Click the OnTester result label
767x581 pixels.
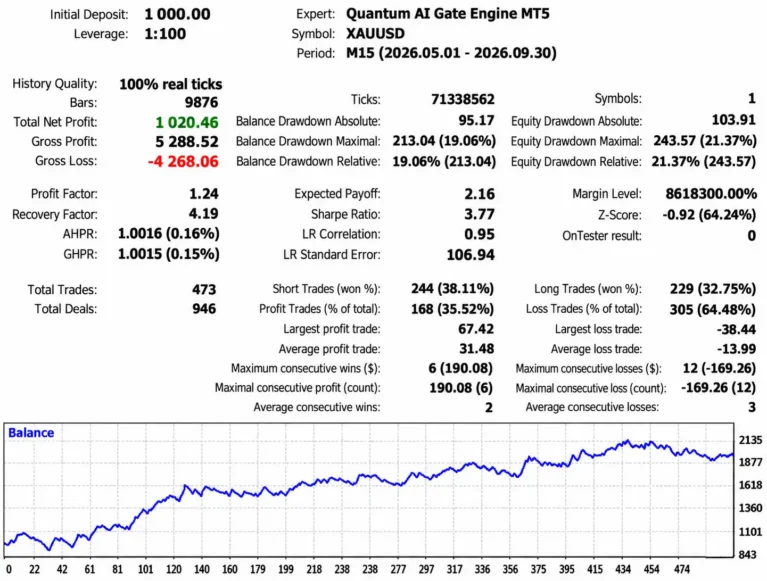(x=602, y=236)
